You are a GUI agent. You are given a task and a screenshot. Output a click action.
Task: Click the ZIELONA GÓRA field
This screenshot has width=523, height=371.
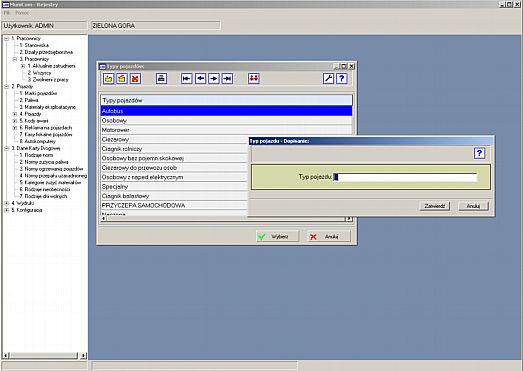156,26
